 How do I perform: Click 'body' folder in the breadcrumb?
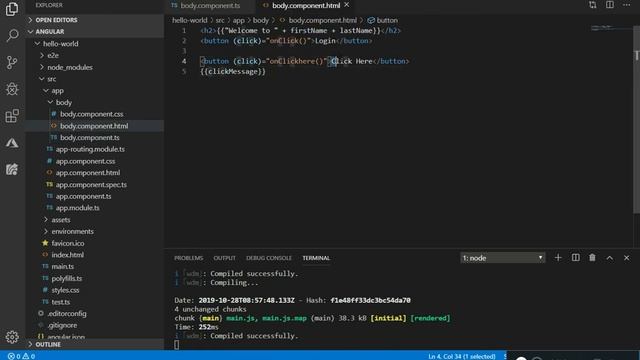[x=260, y=20]
